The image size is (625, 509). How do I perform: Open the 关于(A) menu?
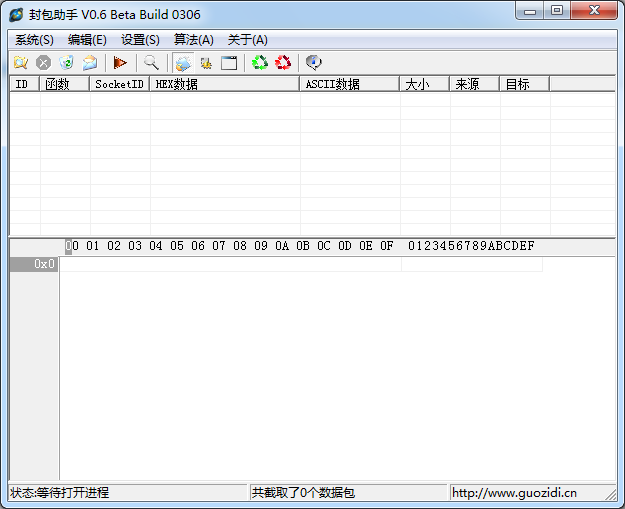pyautogui.click(x=247, y=40)
